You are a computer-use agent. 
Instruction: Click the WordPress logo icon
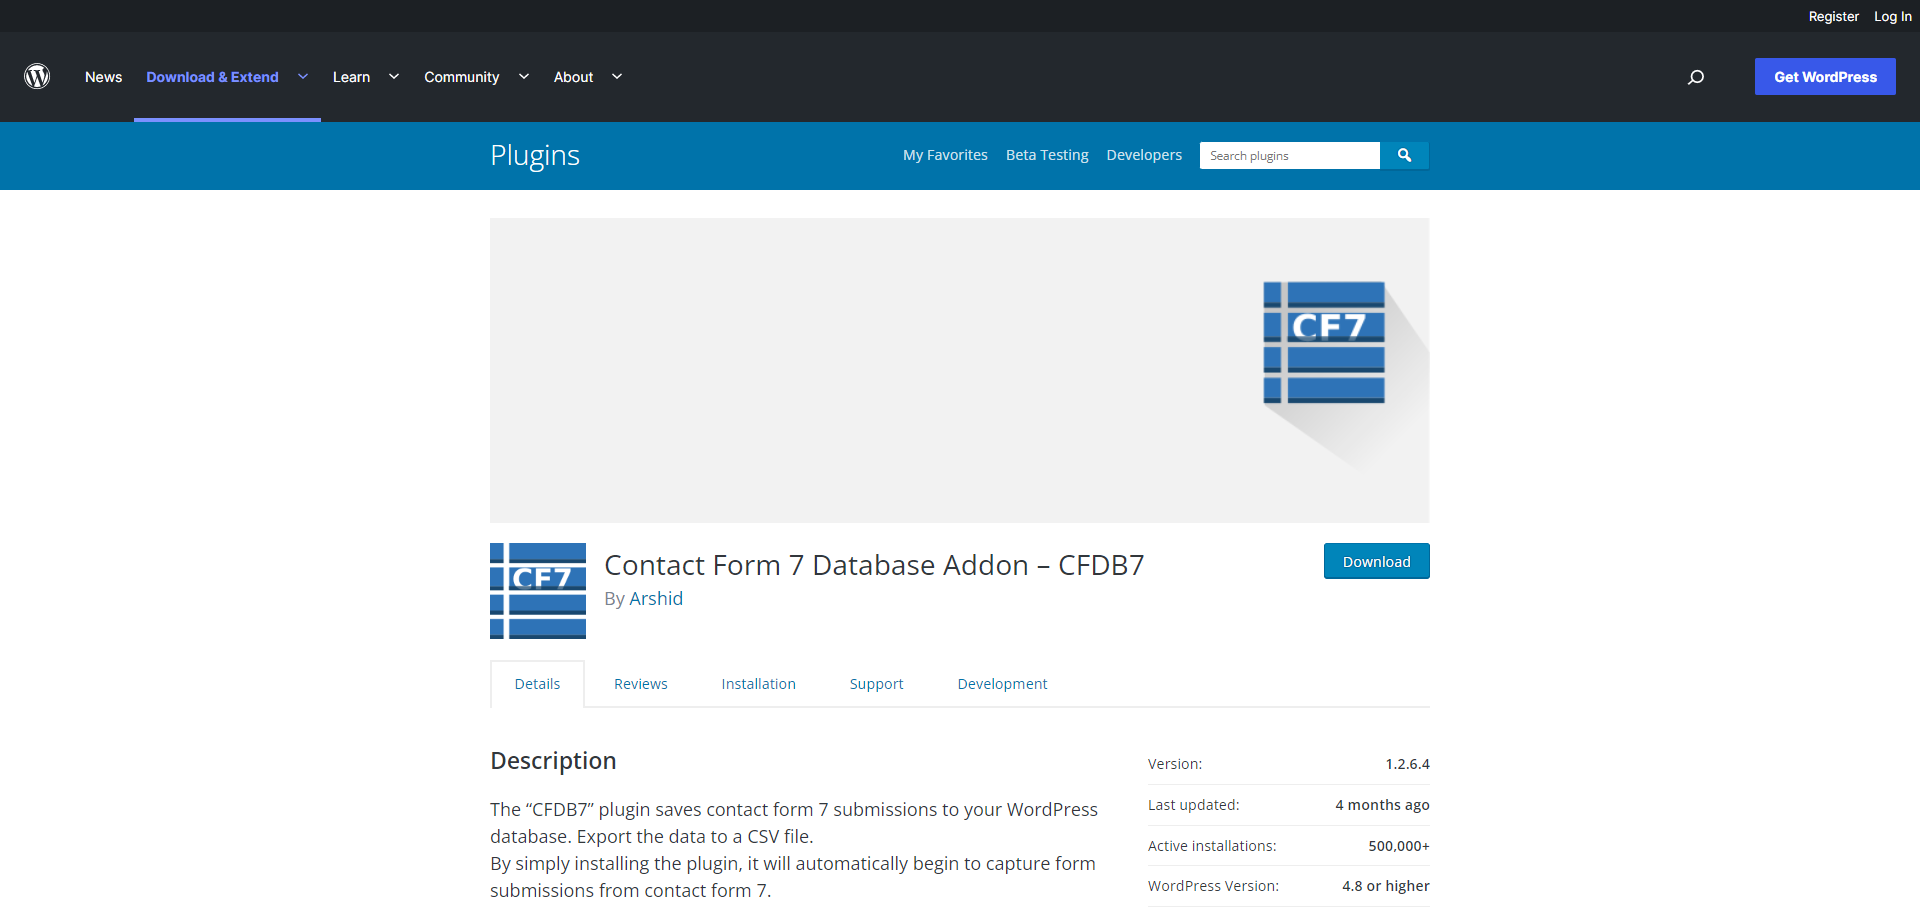coord(37,77)
